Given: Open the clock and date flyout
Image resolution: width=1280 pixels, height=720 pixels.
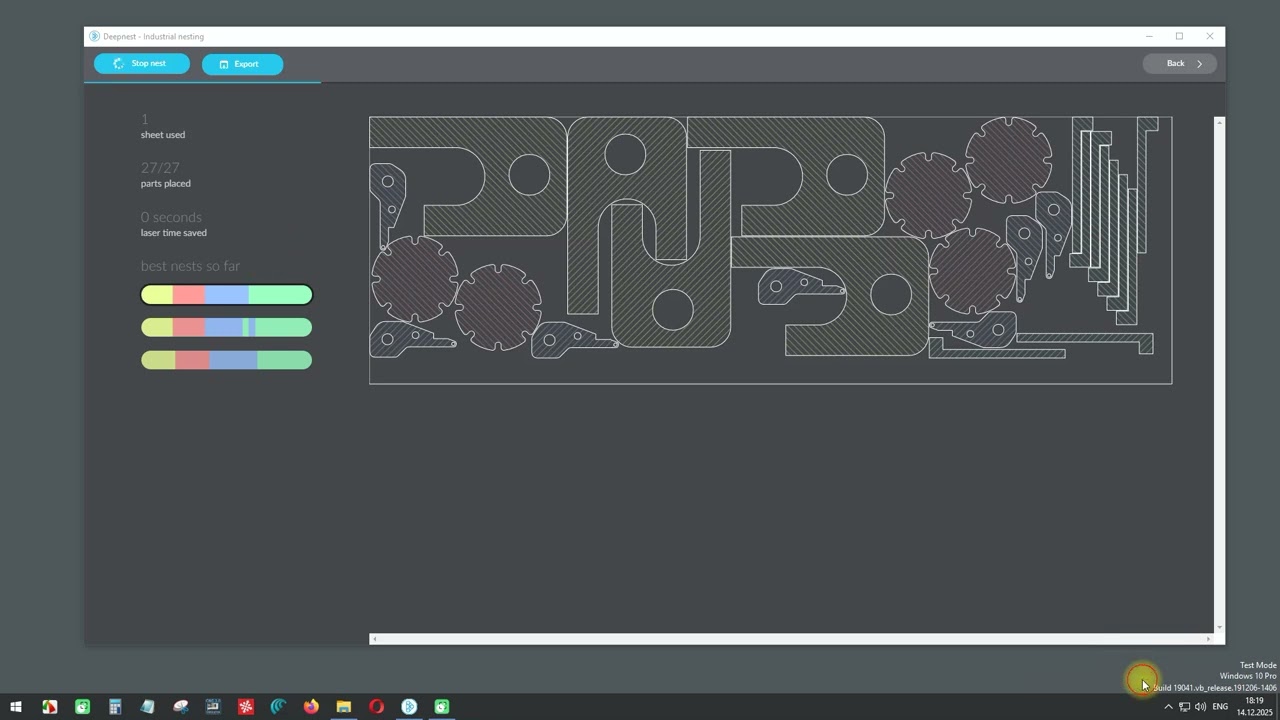Looking at the screenshot, I should pos(1254,707).
